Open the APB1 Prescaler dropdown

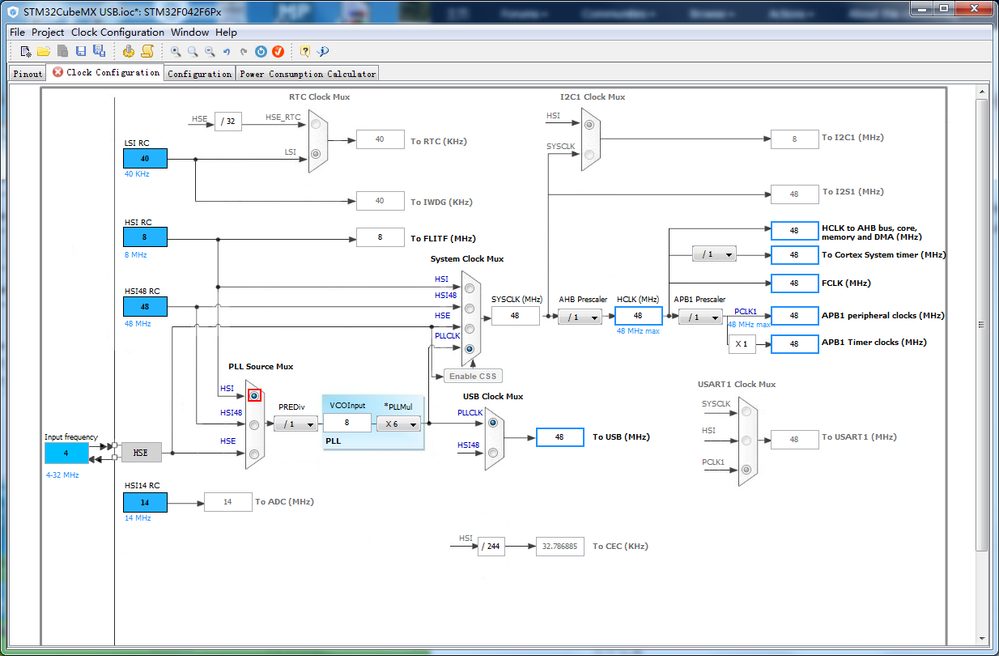click(x=700, y=317)
